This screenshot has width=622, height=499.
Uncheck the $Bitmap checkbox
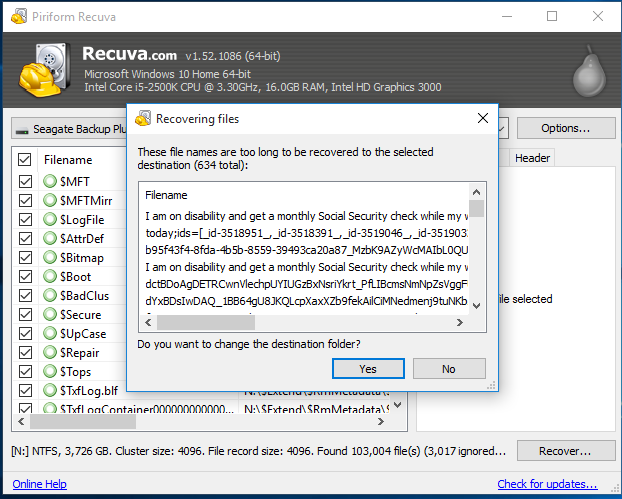25,257
